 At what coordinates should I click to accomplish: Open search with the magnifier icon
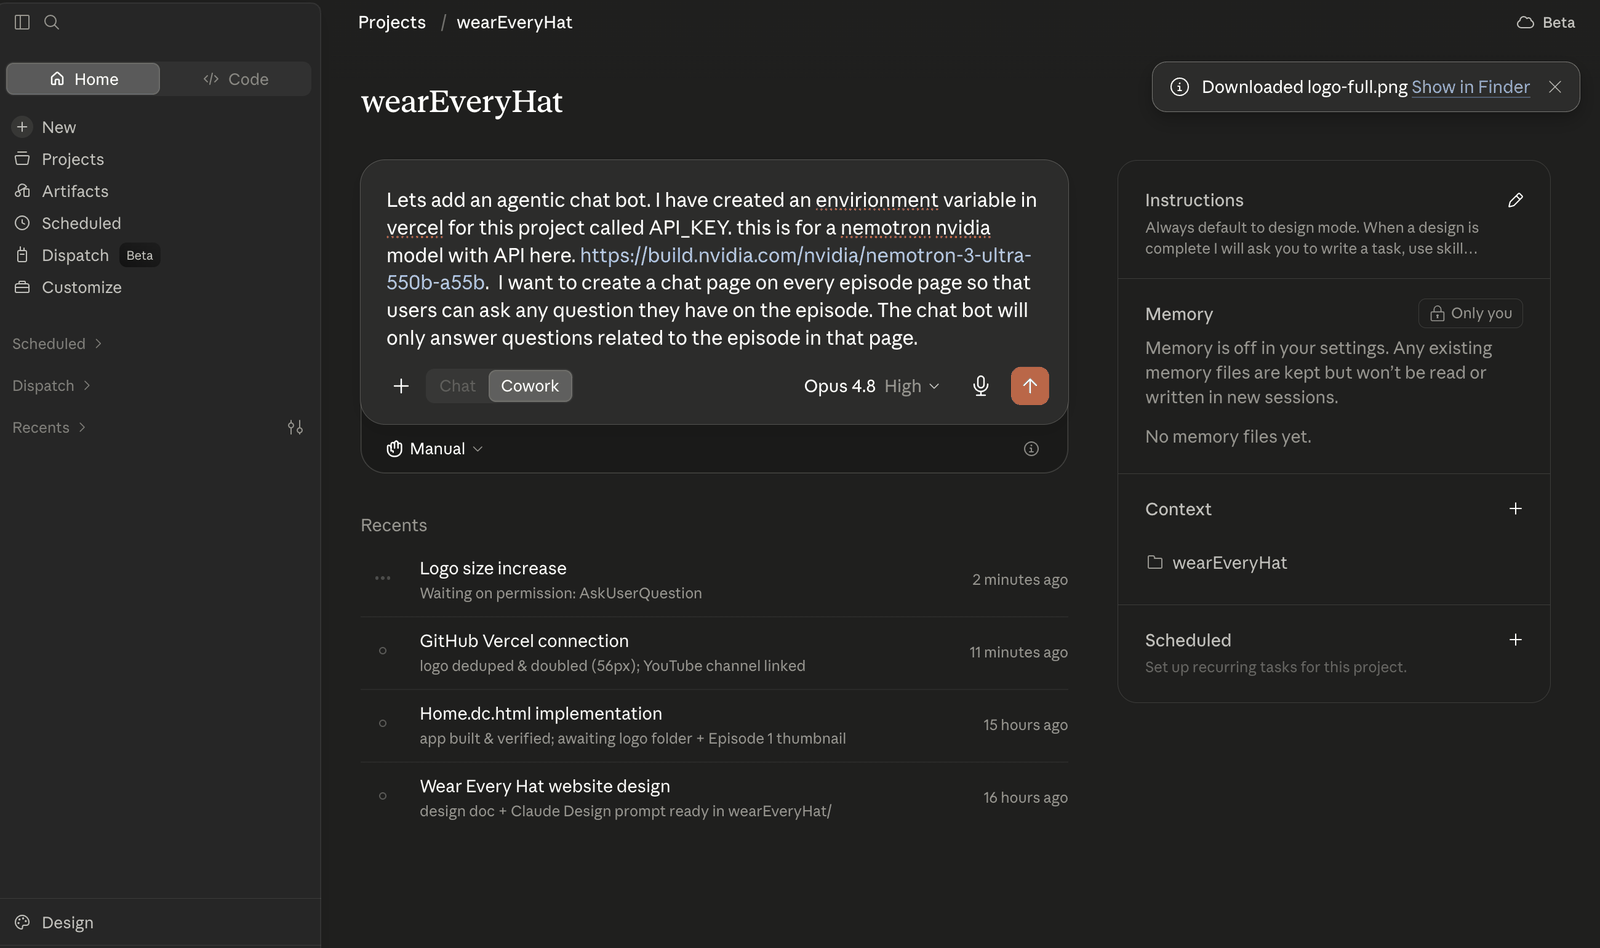(x=52, y=22)
